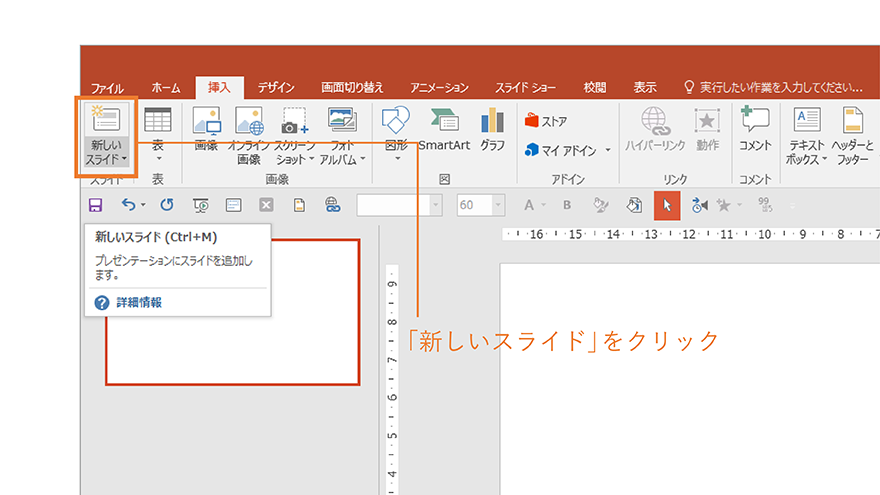Viewport: 880px width, 495px height.
Task: Open the ファイル tab
Action: 108,87
